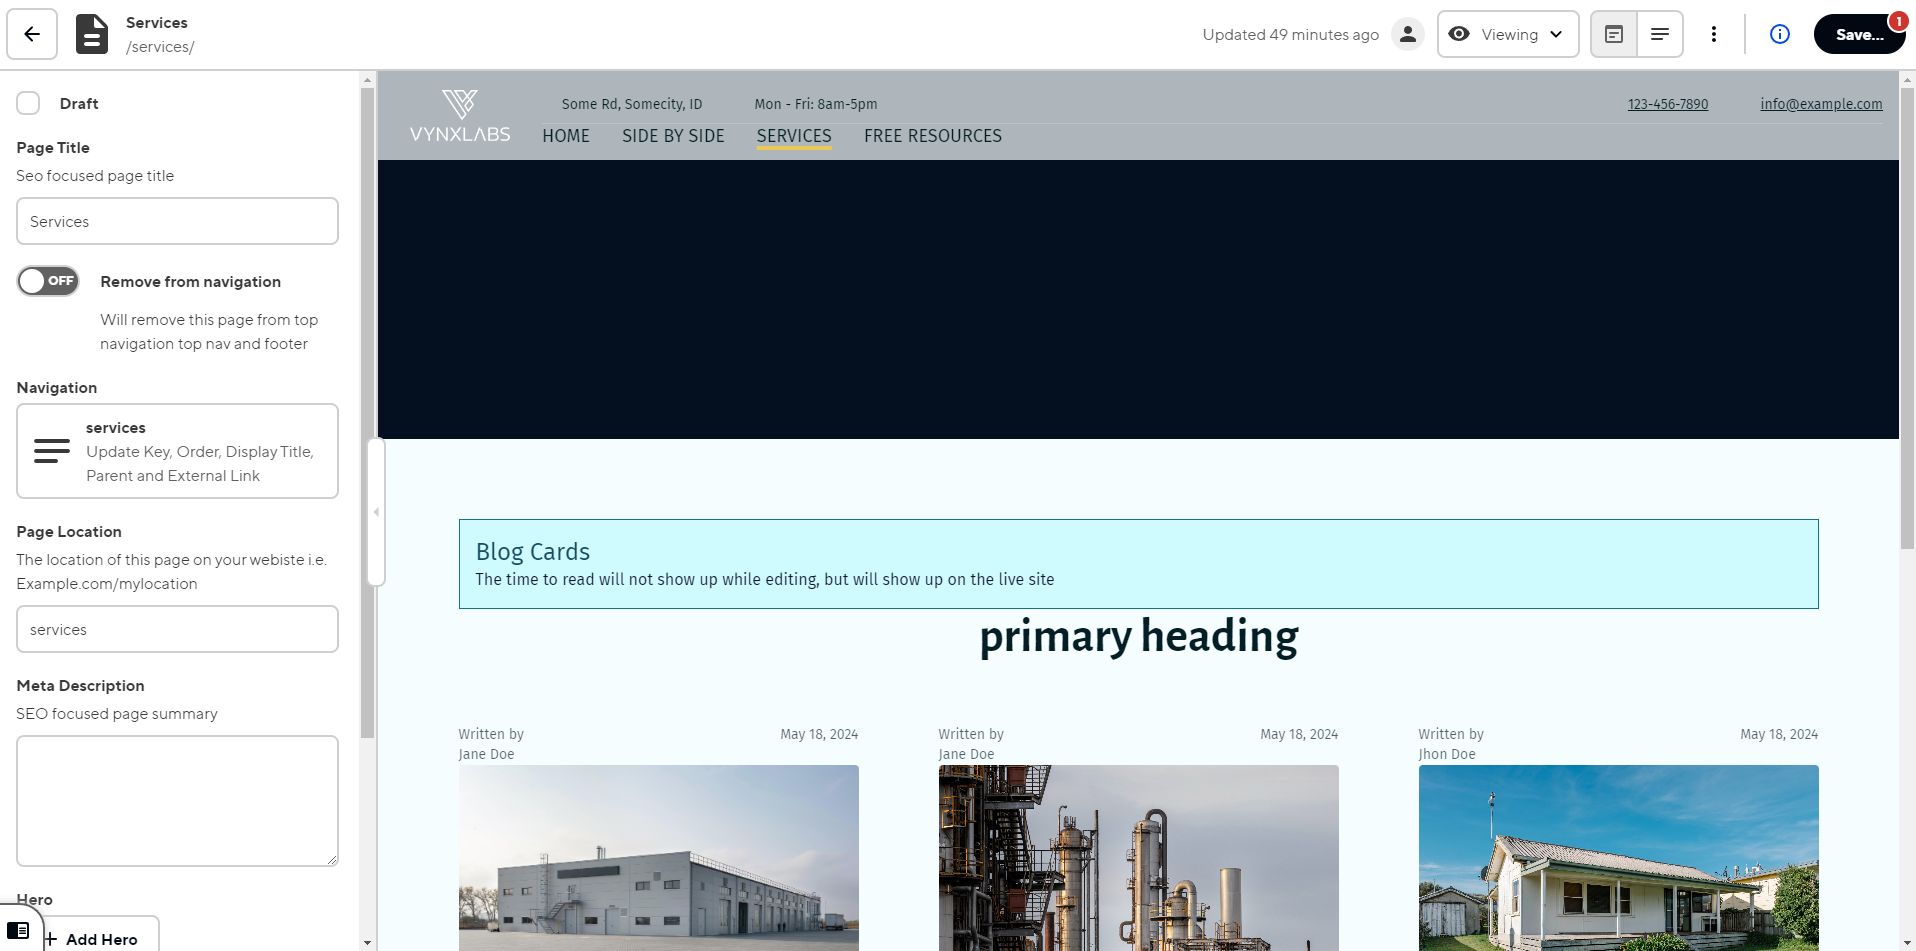
Task: Click the back arrow button
Action: click(32, 35)
